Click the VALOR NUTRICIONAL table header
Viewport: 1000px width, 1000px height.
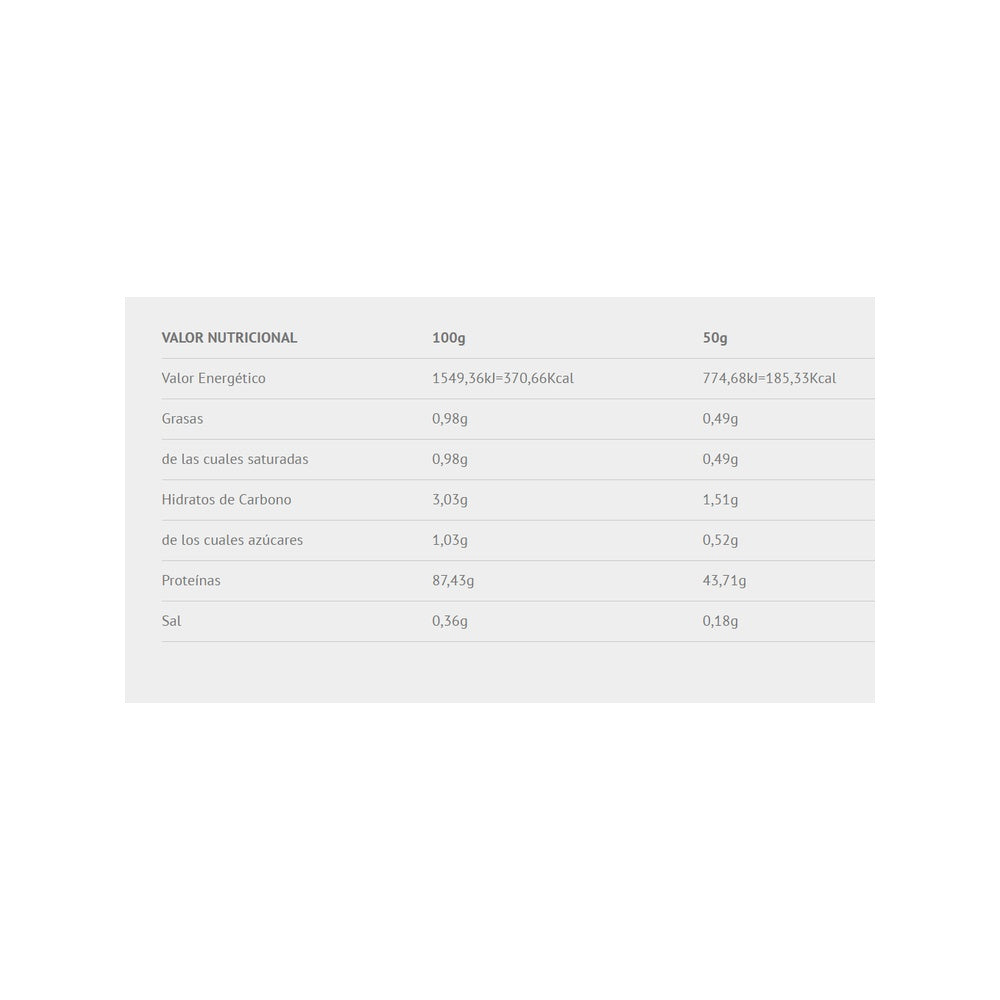pos(229,338)
